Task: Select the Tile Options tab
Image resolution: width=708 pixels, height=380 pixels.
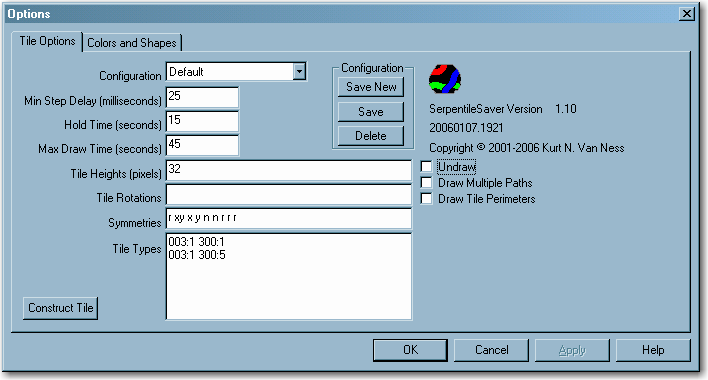Action: (47, 41)
